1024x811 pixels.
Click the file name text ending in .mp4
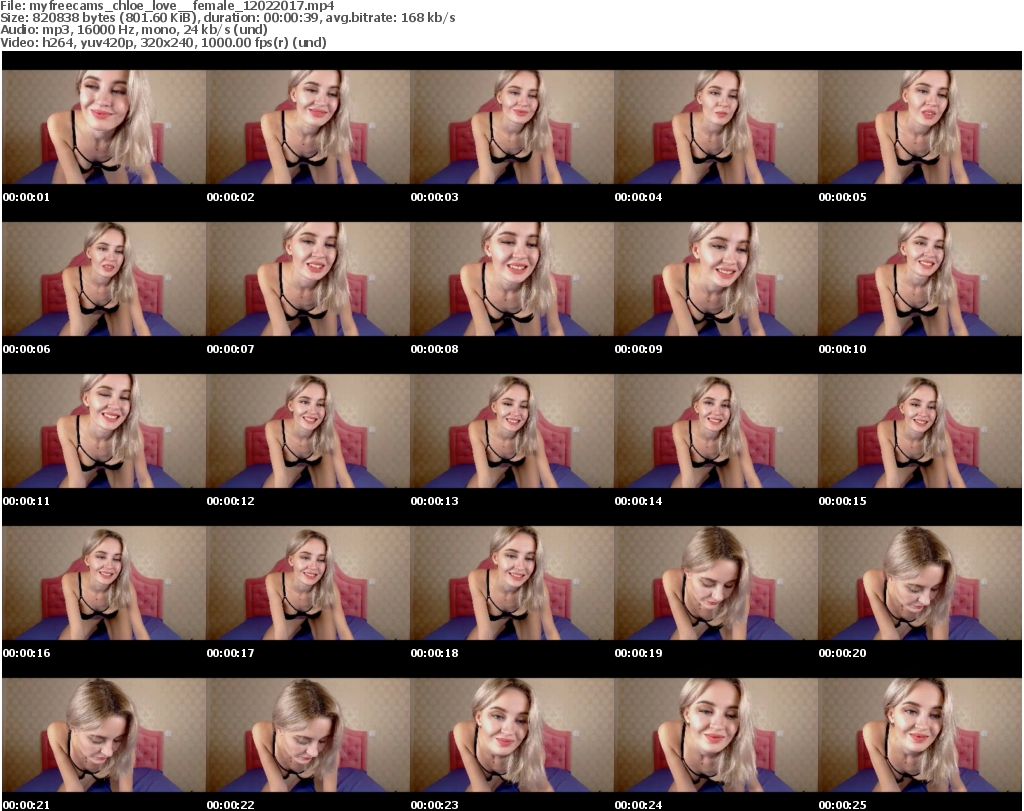coord(181,5)
